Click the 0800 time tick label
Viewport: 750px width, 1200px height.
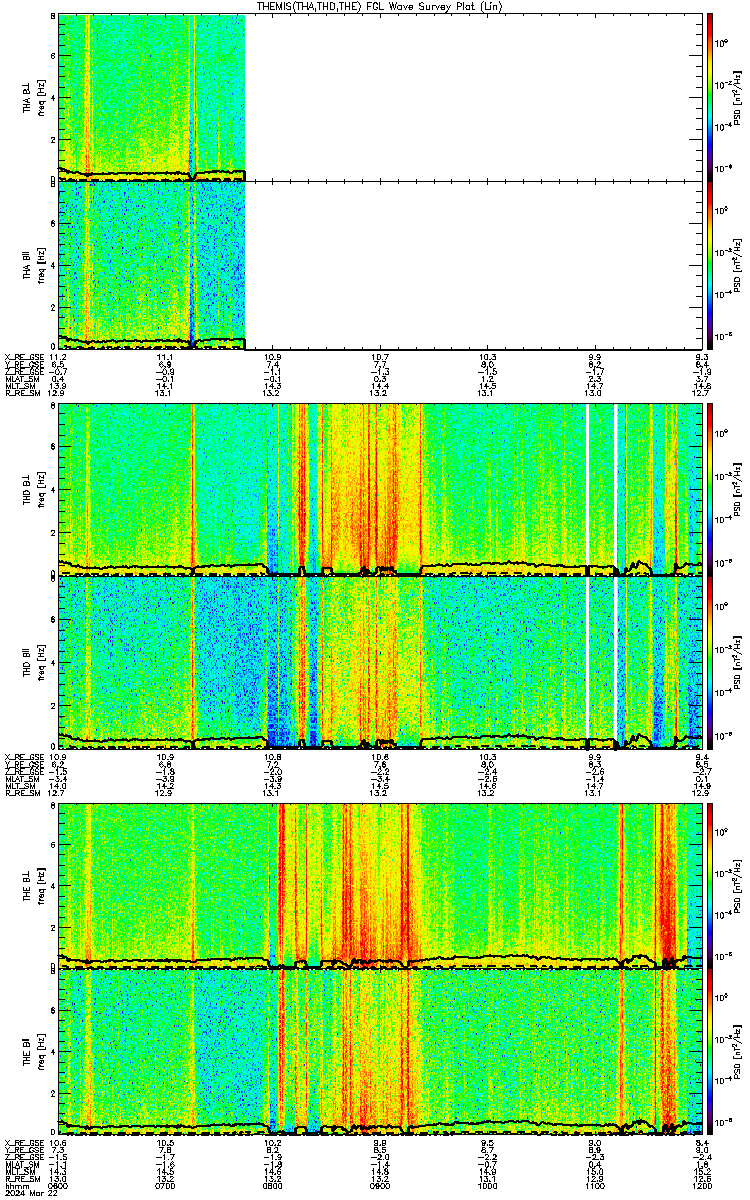pyautogui.click(x=272, y=1185)
